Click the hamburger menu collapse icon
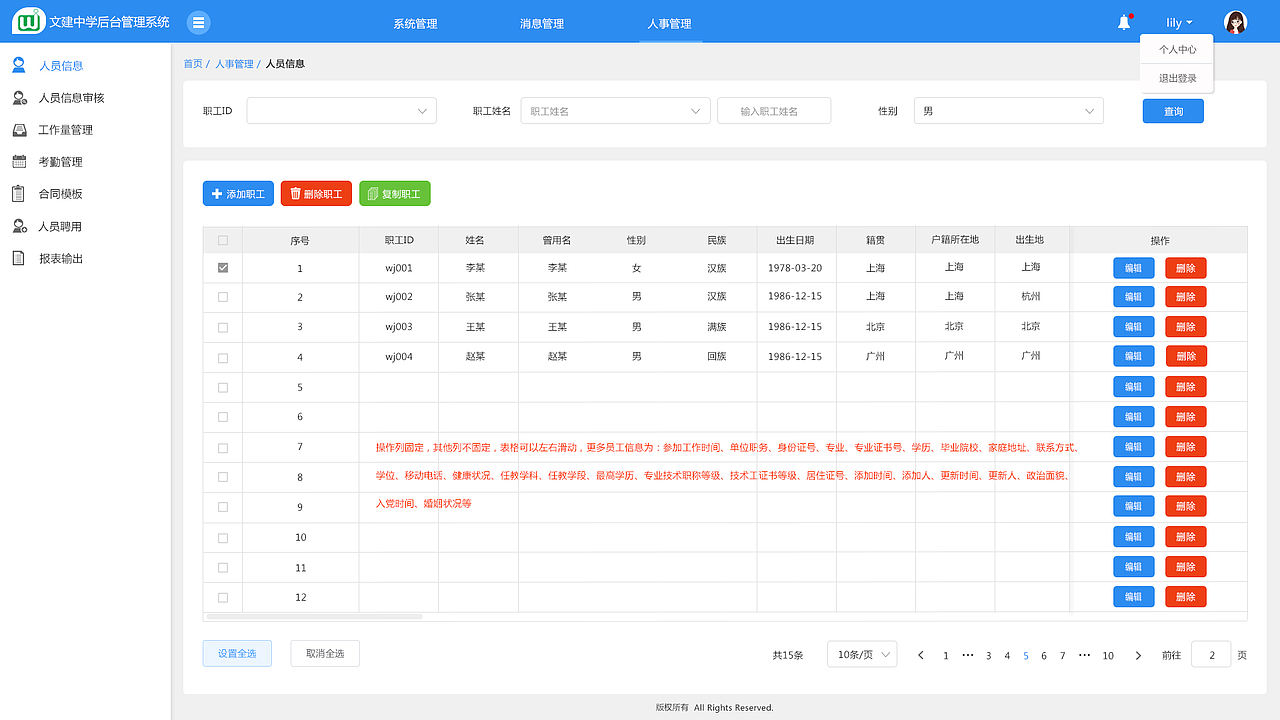The image size is (1280, 720). [199, 22]
